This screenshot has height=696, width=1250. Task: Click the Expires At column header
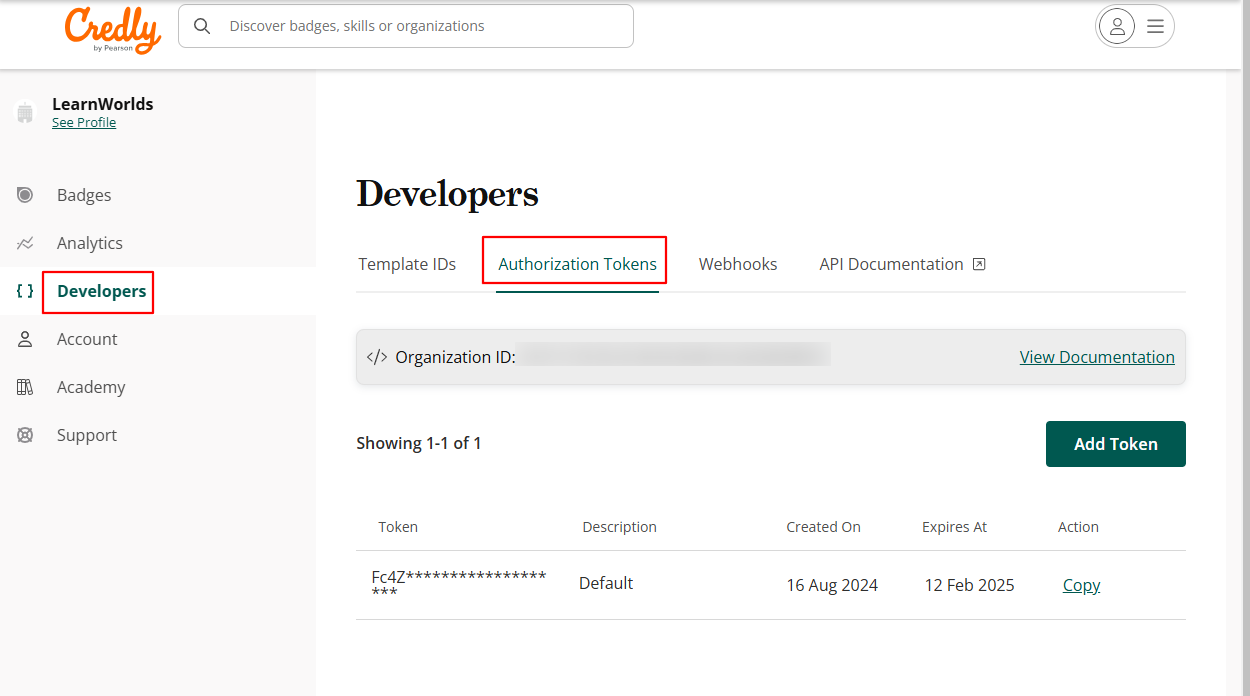955,527
